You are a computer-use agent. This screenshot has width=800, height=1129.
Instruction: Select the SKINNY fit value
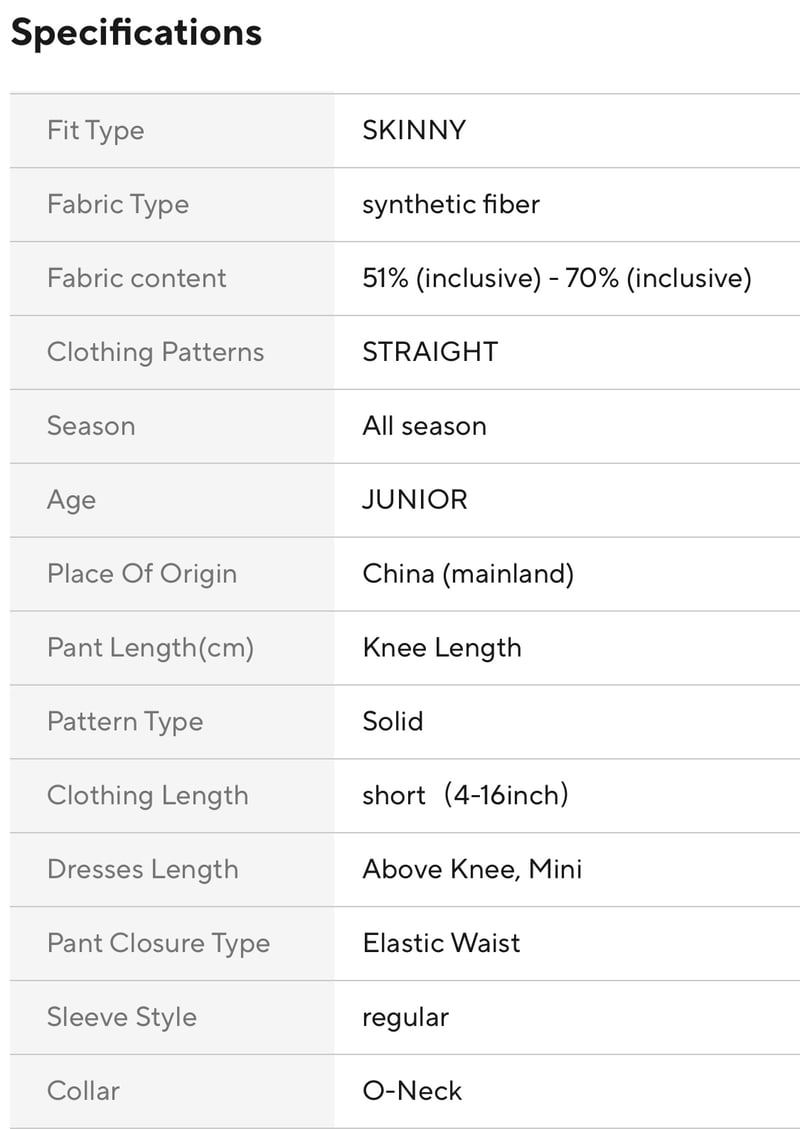tap(414, 130)
